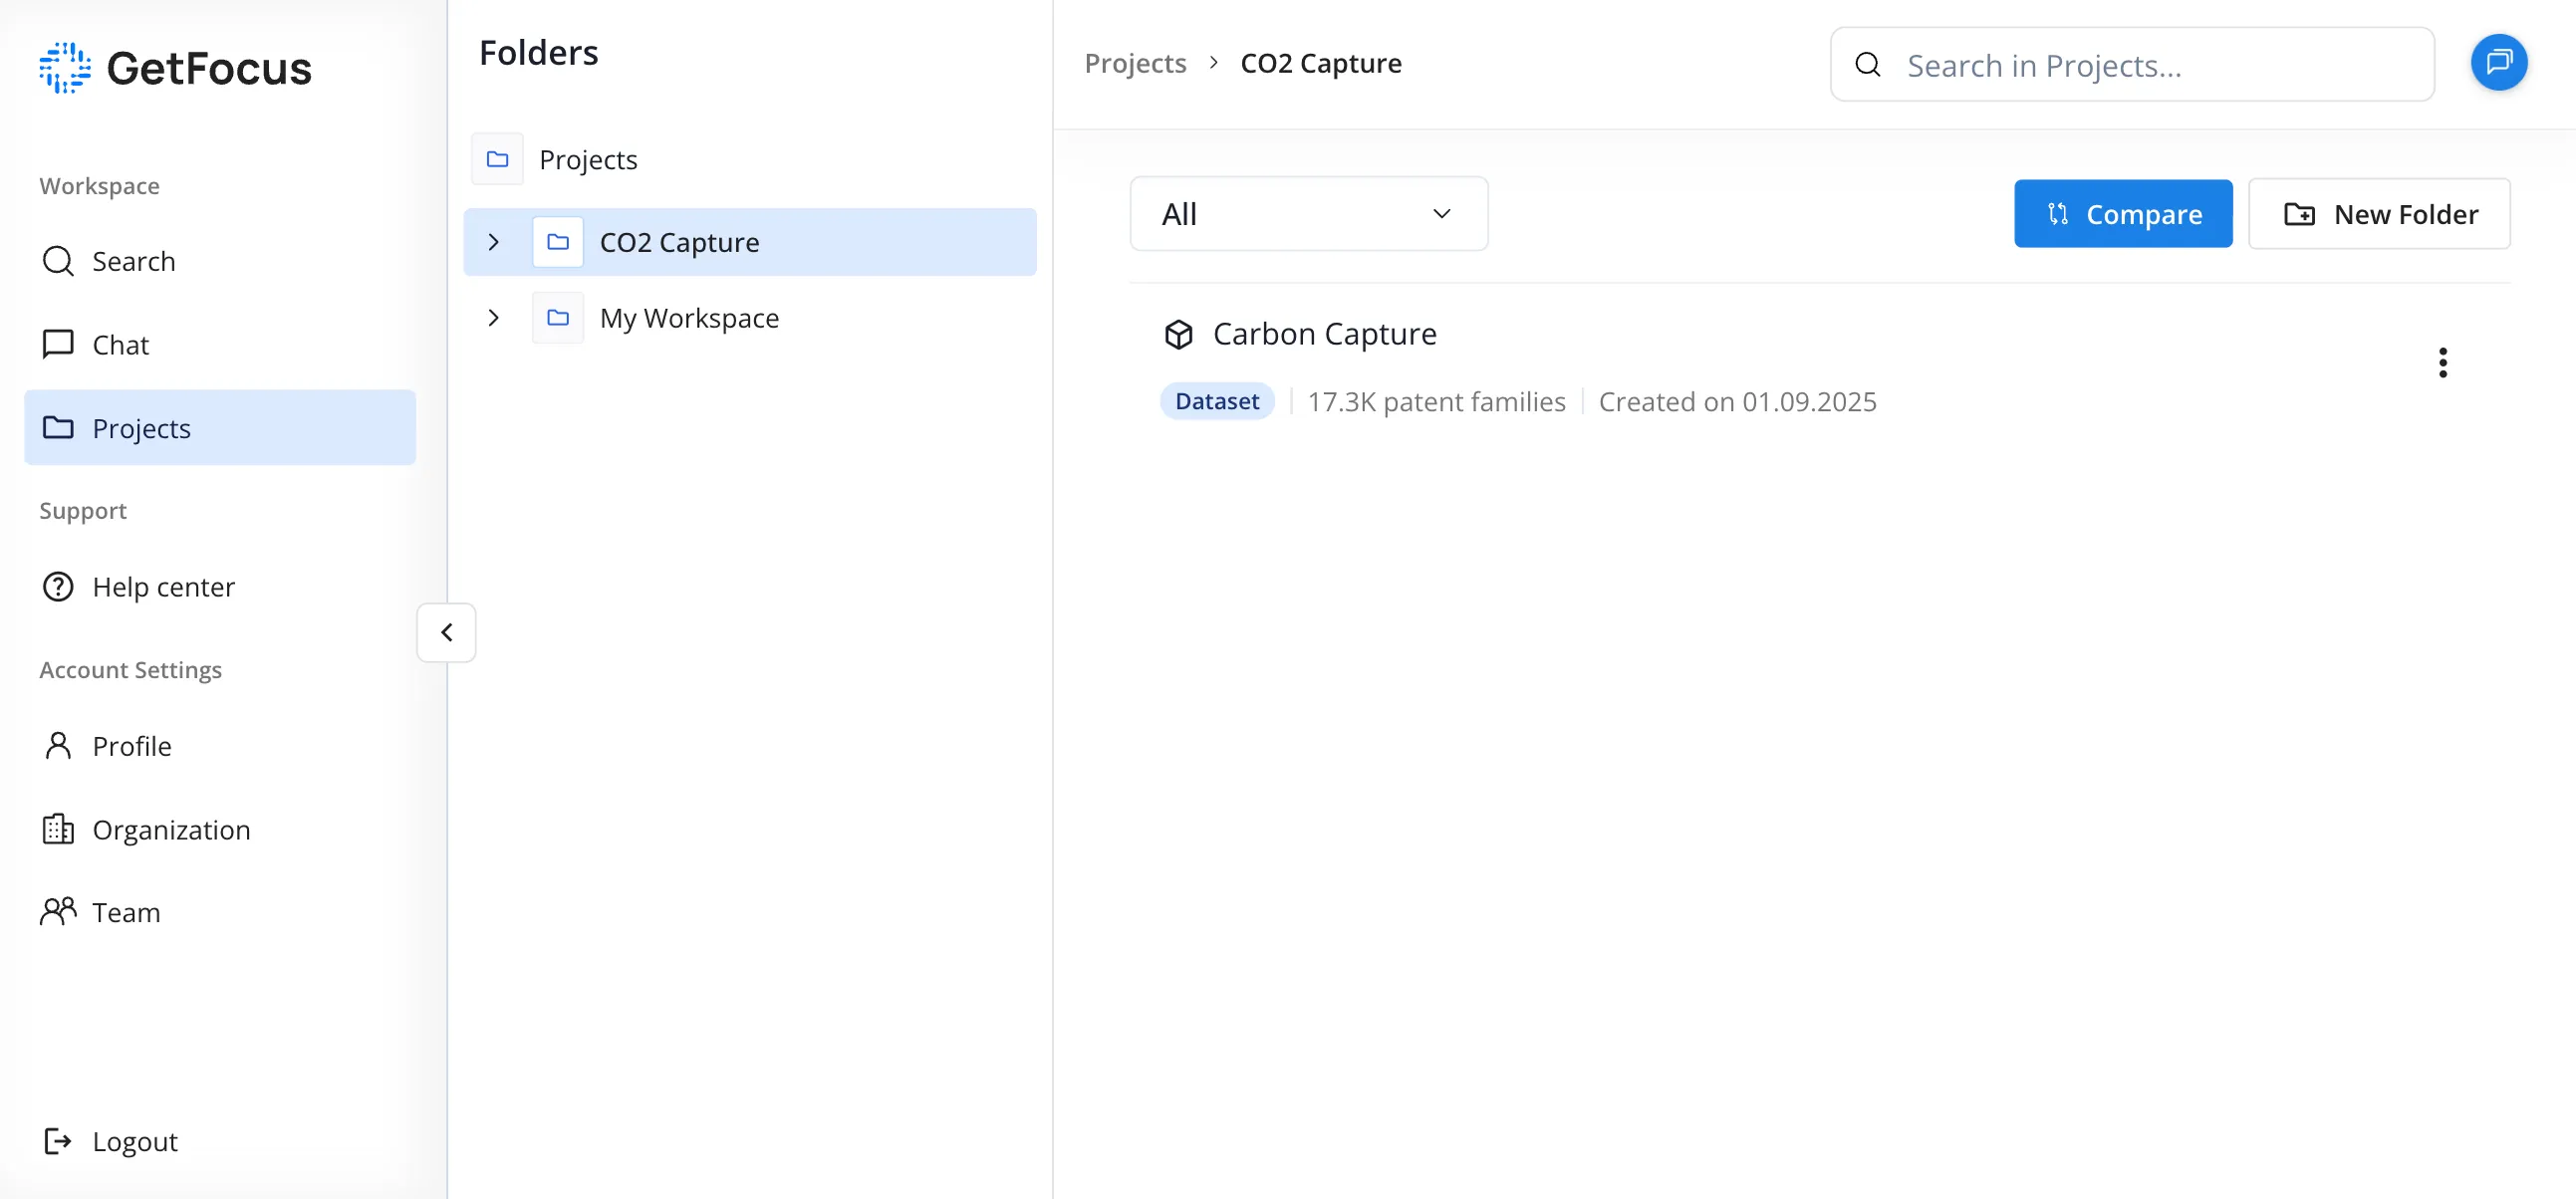Image resolution: width=2576 pixels, height=1199 pixels.
Task: Open the Organization settings
Action: (220, 830)
